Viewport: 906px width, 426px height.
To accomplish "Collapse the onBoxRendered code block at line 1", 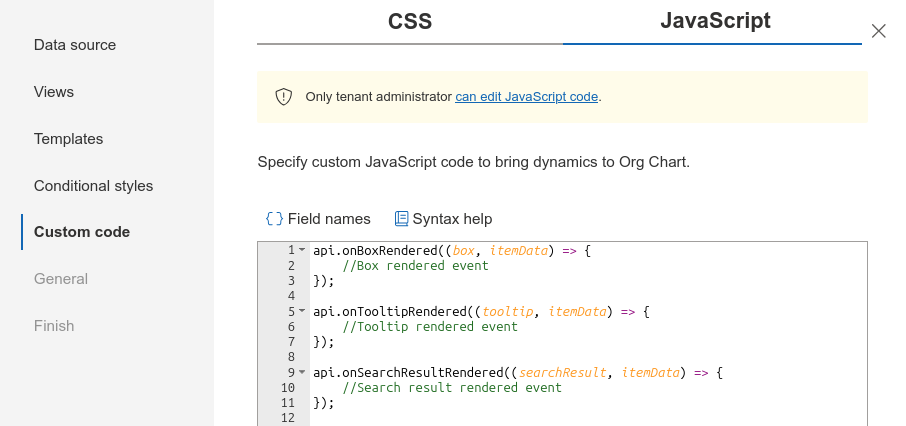I will (302, 250).
